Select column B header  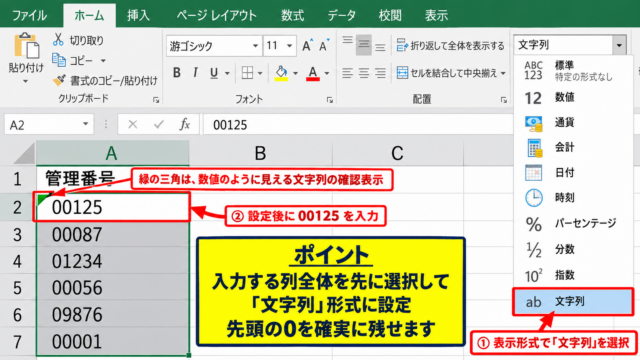point(260,153)
